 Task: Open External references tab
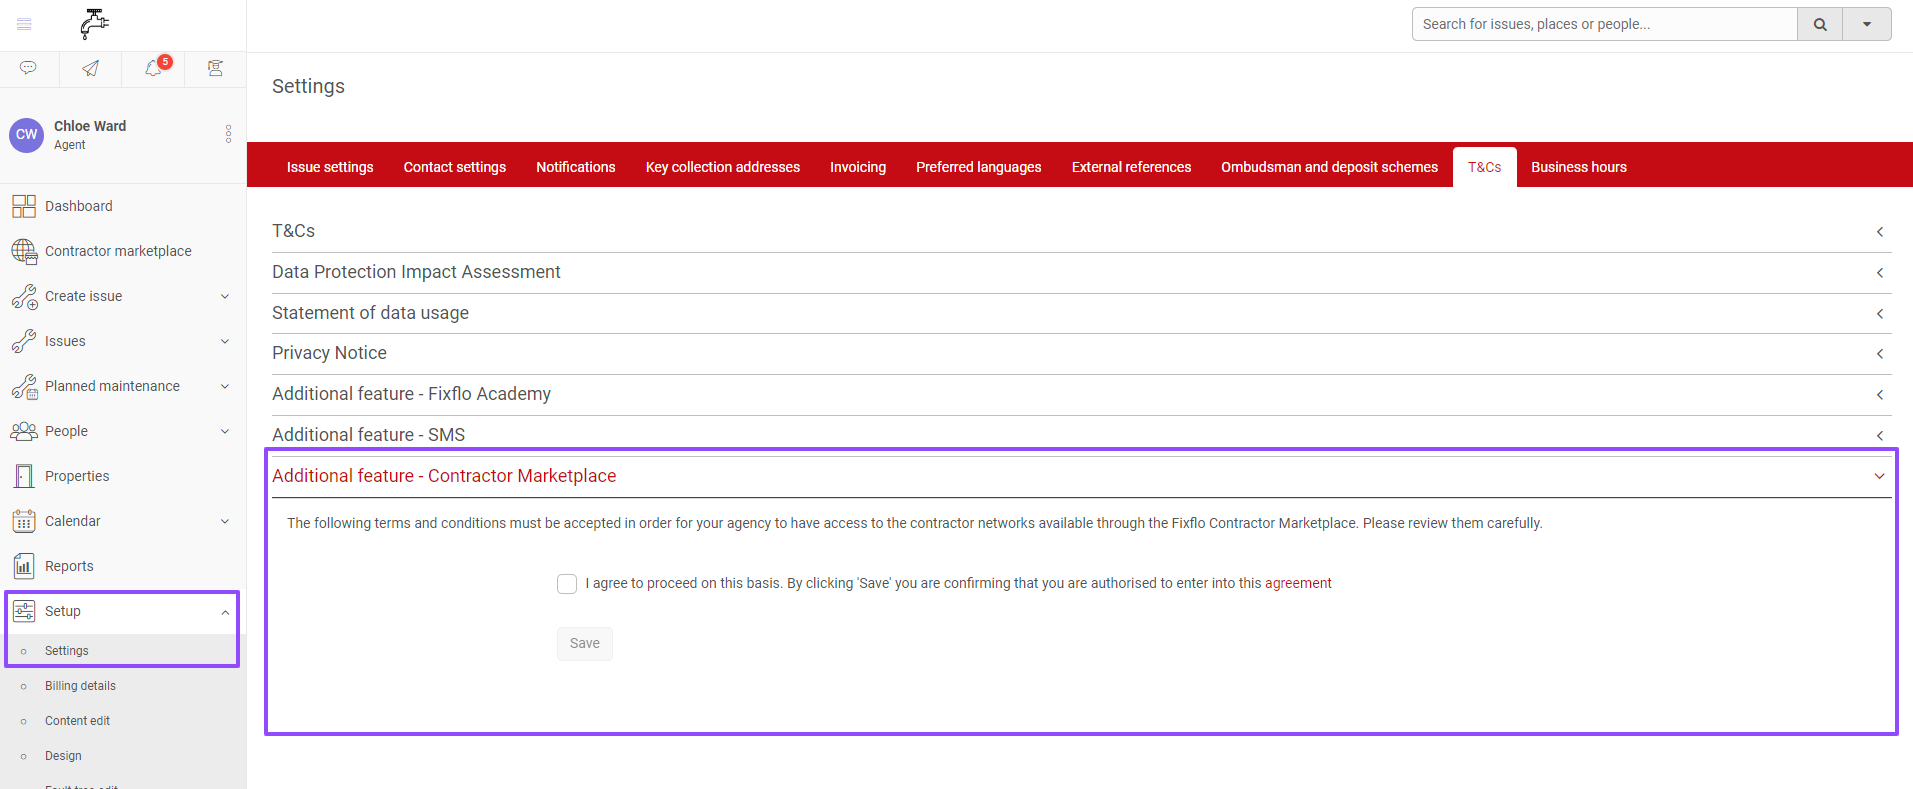coord(1132,167)
